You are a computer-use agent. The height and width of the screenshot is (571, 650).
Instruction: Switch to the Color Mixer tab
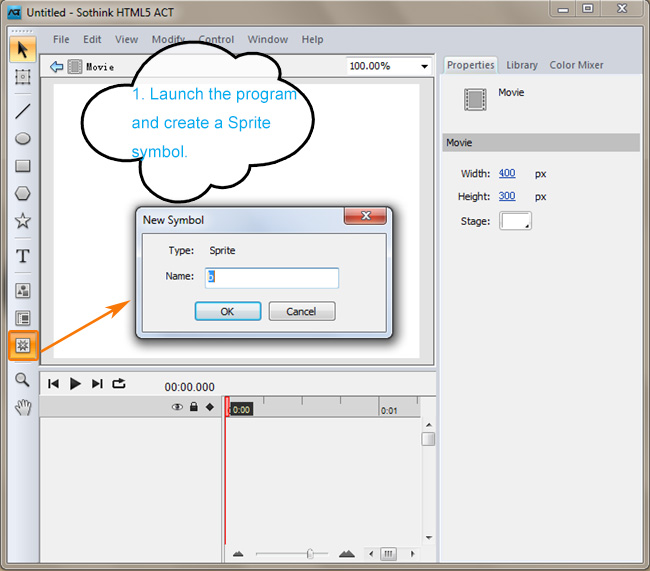pyautogui.click(x=576, y=65)
